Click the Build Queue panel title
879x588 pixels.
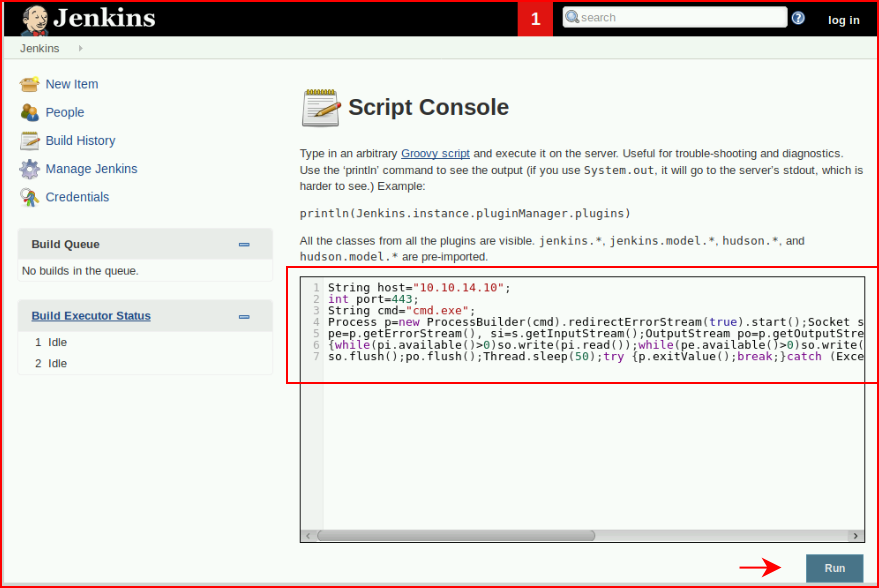66,244
